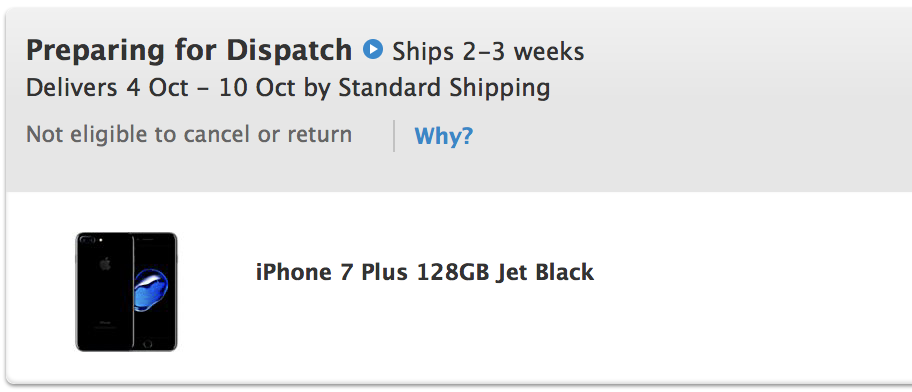Click the "Ships 2–3 weeks" status text
The height and width of the screenshot is (392, 912).
click(488, 52)
